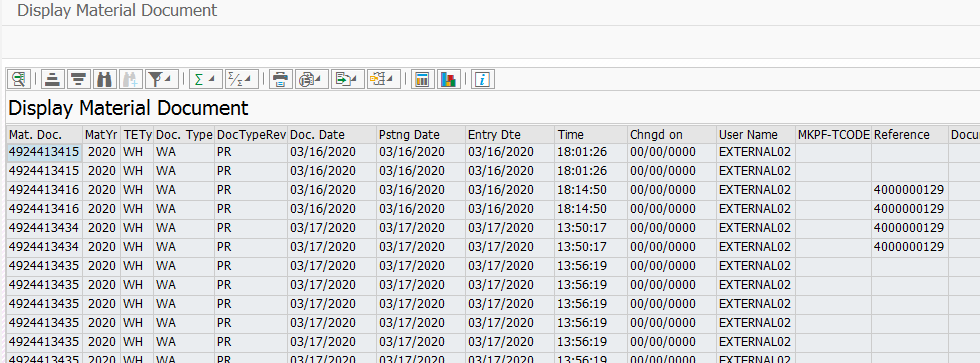Calculate total with the sigma icon
This screenshot has height=363, width=980.
(199, 79)
